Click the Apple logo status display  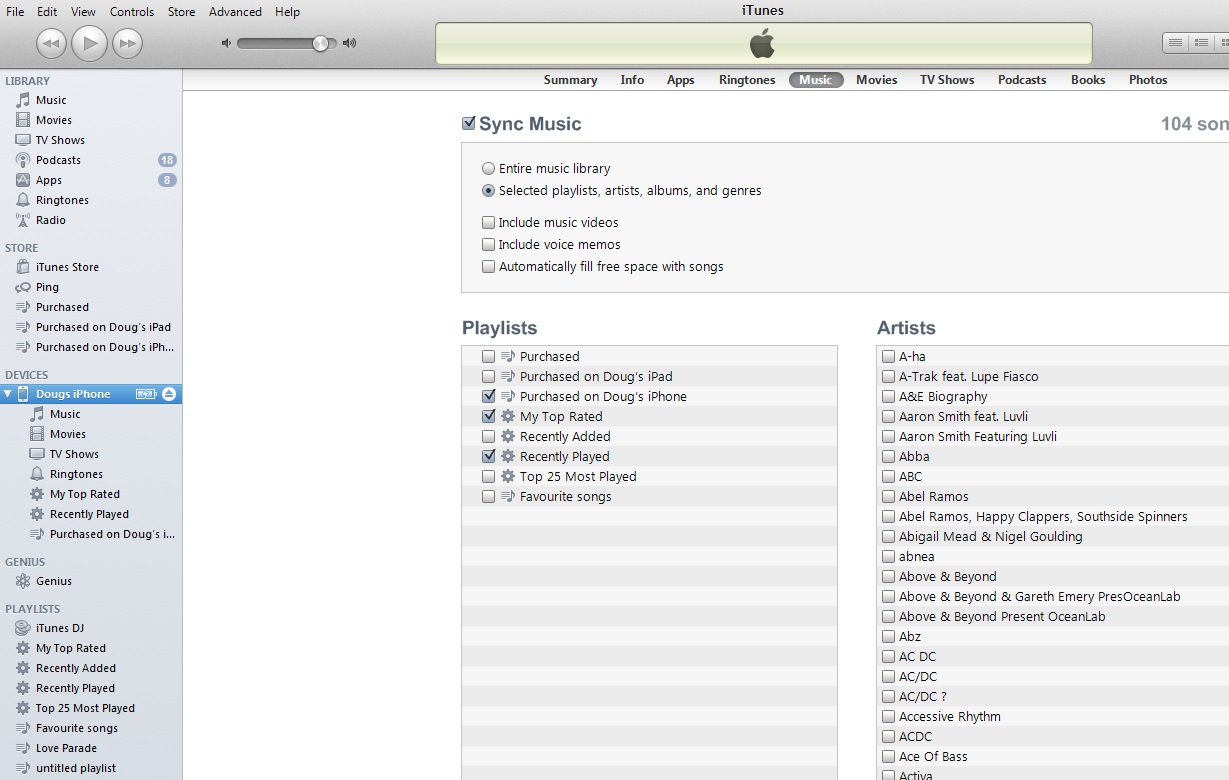pyautogui.click(x=763, y=43)
